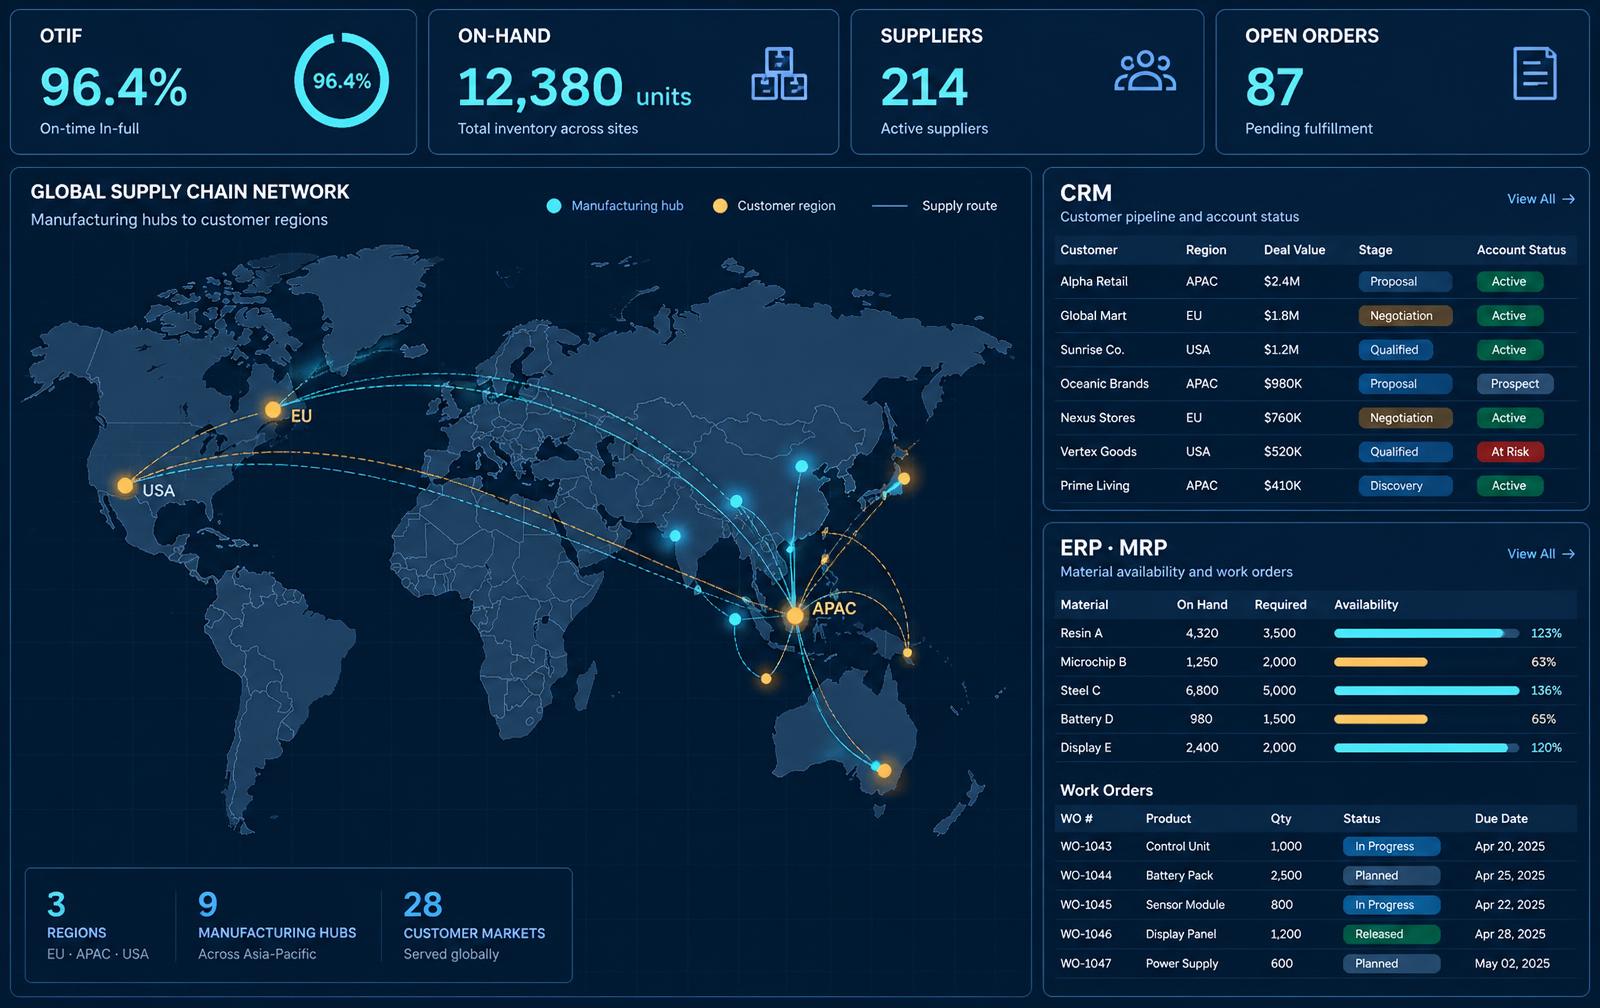Select the Oceanic Brands customer name
Screen dimensions: 1600x1008
tap(1104, 384)
